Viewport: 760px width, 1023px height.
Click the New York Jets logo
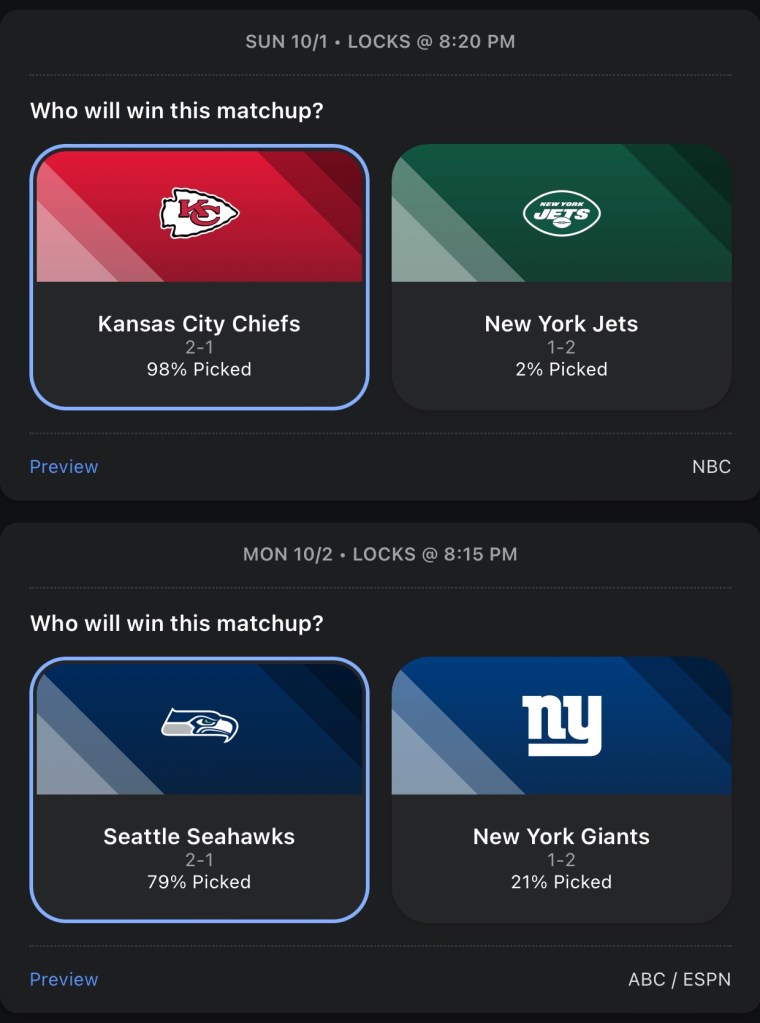tap(561, 212)
